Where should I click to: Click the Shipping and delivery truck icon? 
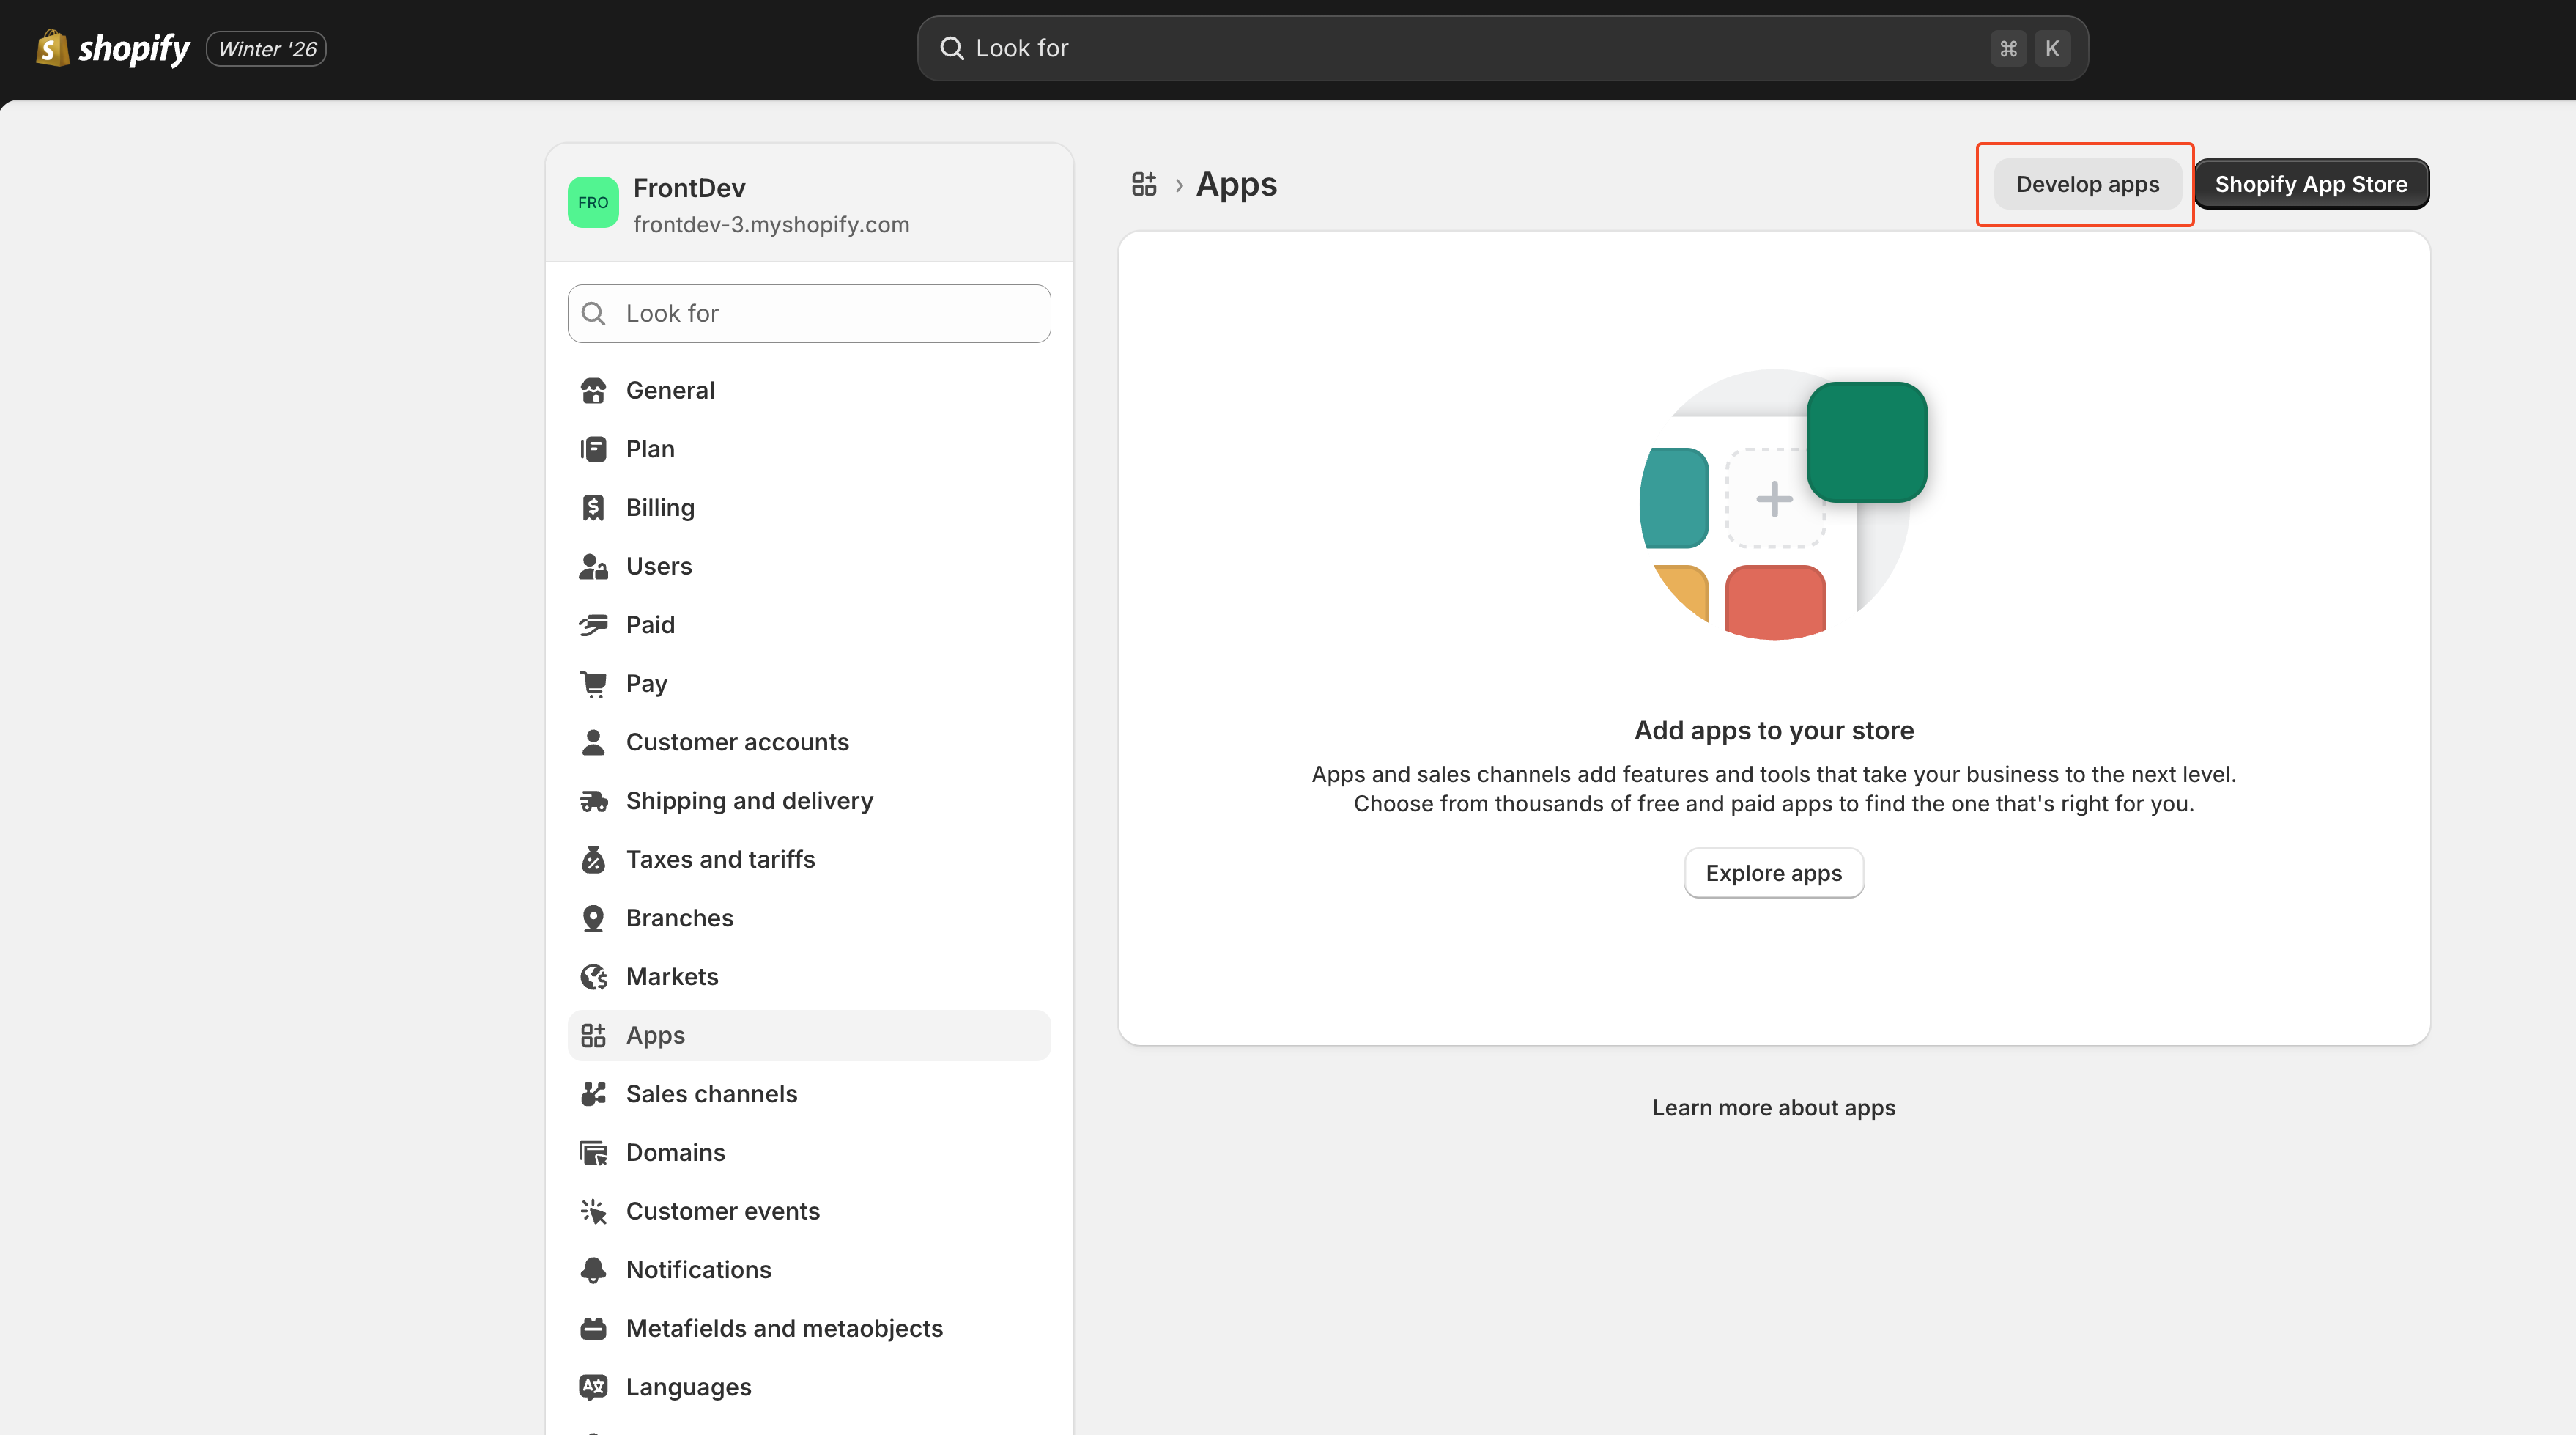[x=593, y=801]
